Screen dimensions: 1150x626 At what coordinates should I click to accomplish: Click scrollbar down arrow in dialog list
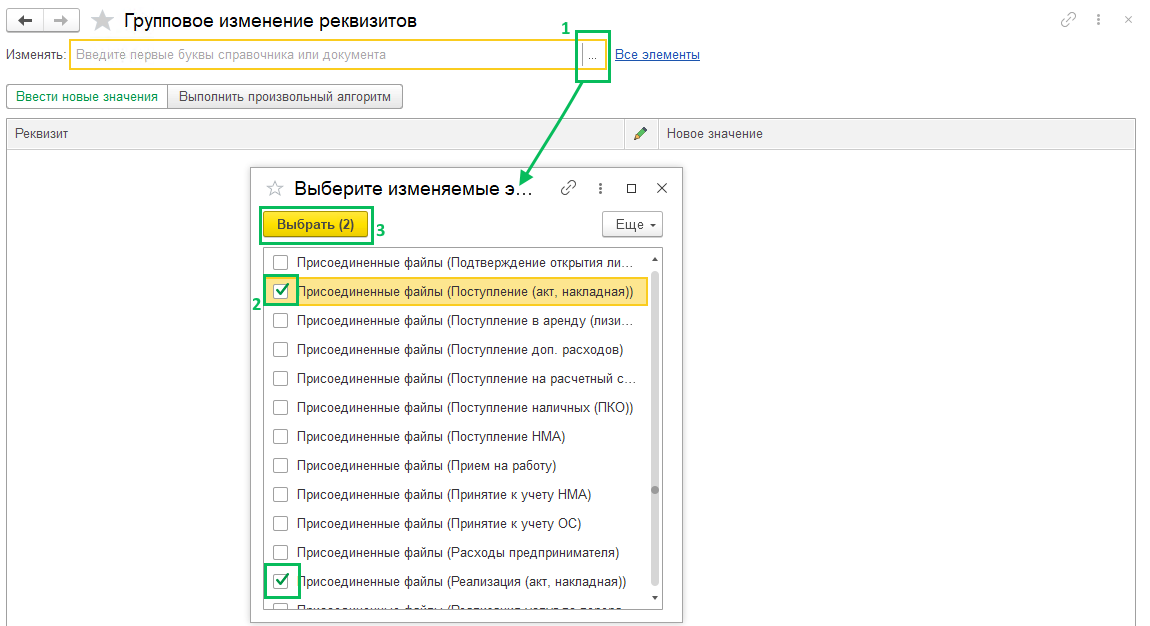click(x=655, y=599)
